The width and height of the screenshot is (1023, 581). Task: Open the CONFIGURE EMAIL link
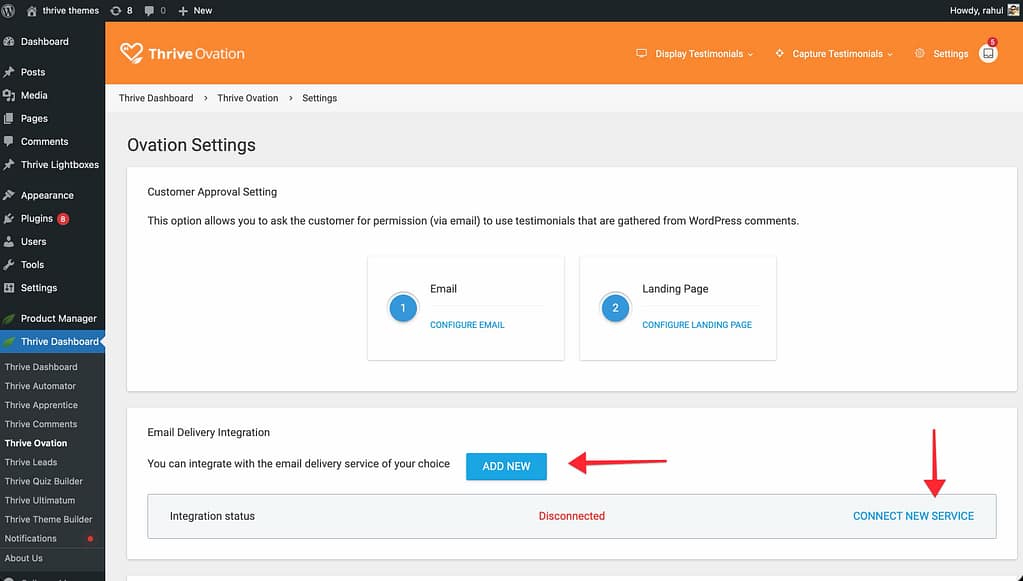(467, 325)
